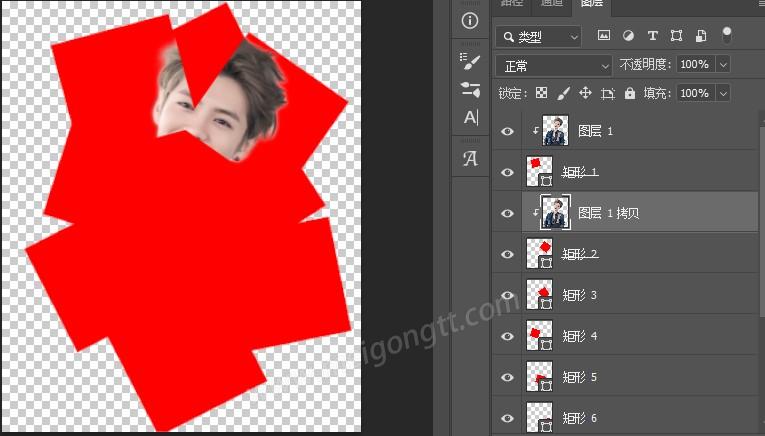Hide the 图层 1 拷贝 layer
The width and height of the screenshot is (765, 436).
coord(507,213)
